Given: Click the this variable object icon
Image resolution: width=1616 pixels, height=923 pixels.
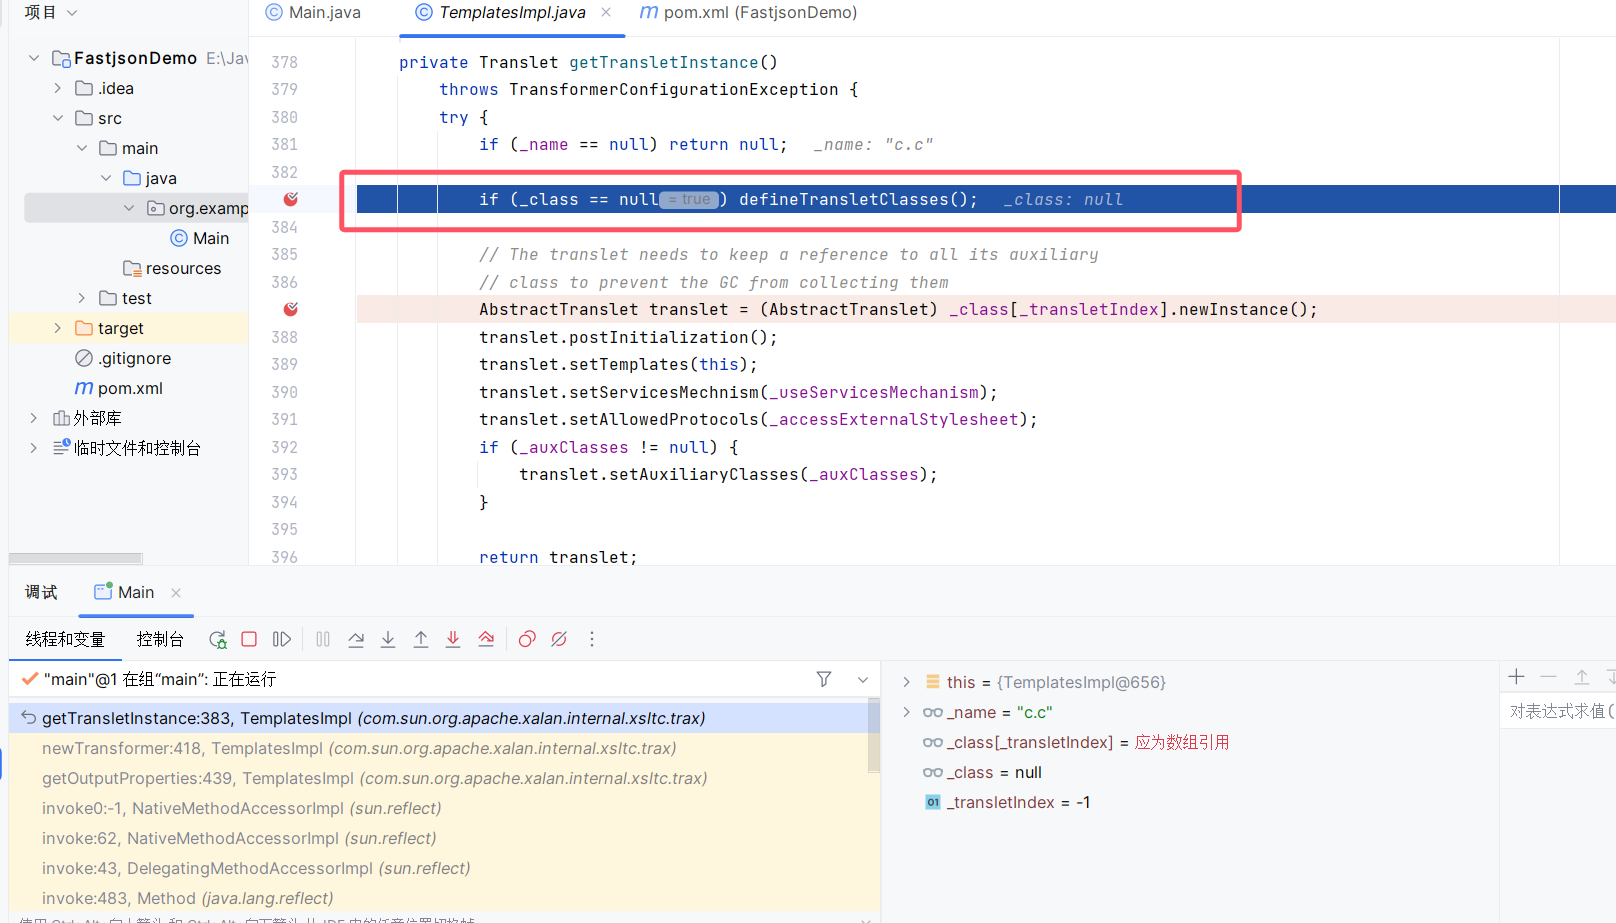Looking at the screenshot, I should point(933,682).
